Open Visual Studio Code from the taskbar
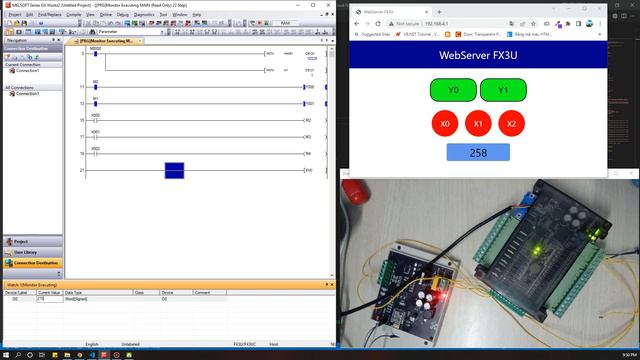Screen dimensions: 640x360 [92, 355]
